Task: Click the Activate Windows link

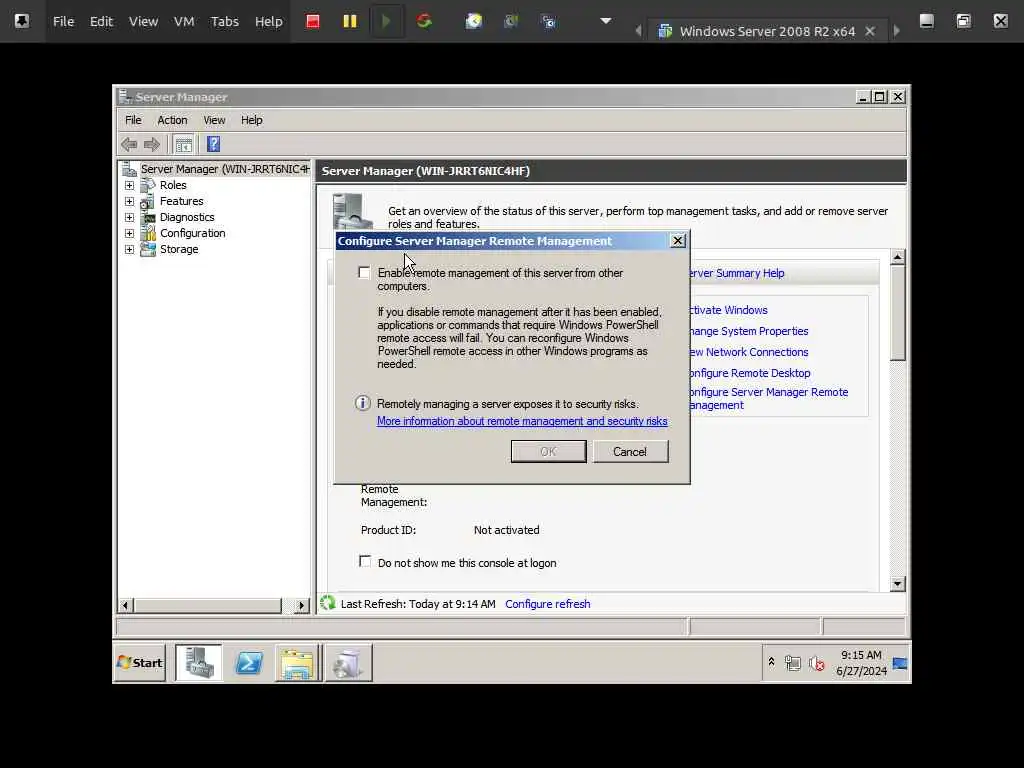Action: click(x=729, y=310)
